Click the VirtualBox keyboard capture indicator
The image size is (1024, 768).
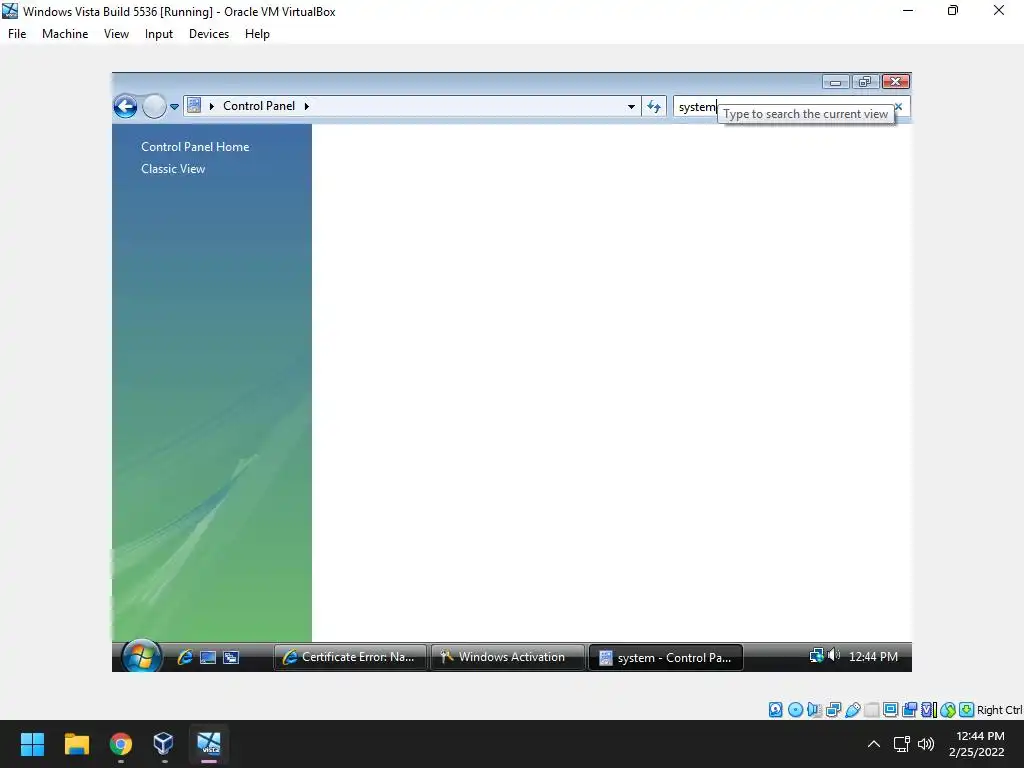[x=967, y=709]
